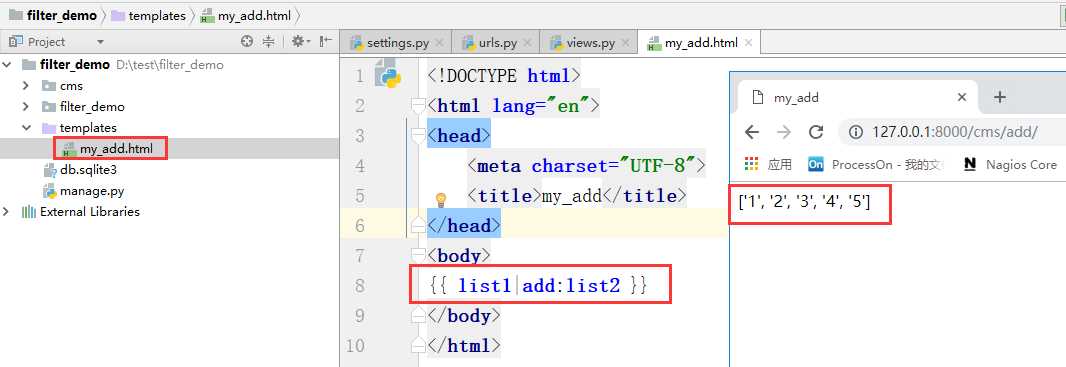Open the ProcessOn bookmark

click(875, 164)
